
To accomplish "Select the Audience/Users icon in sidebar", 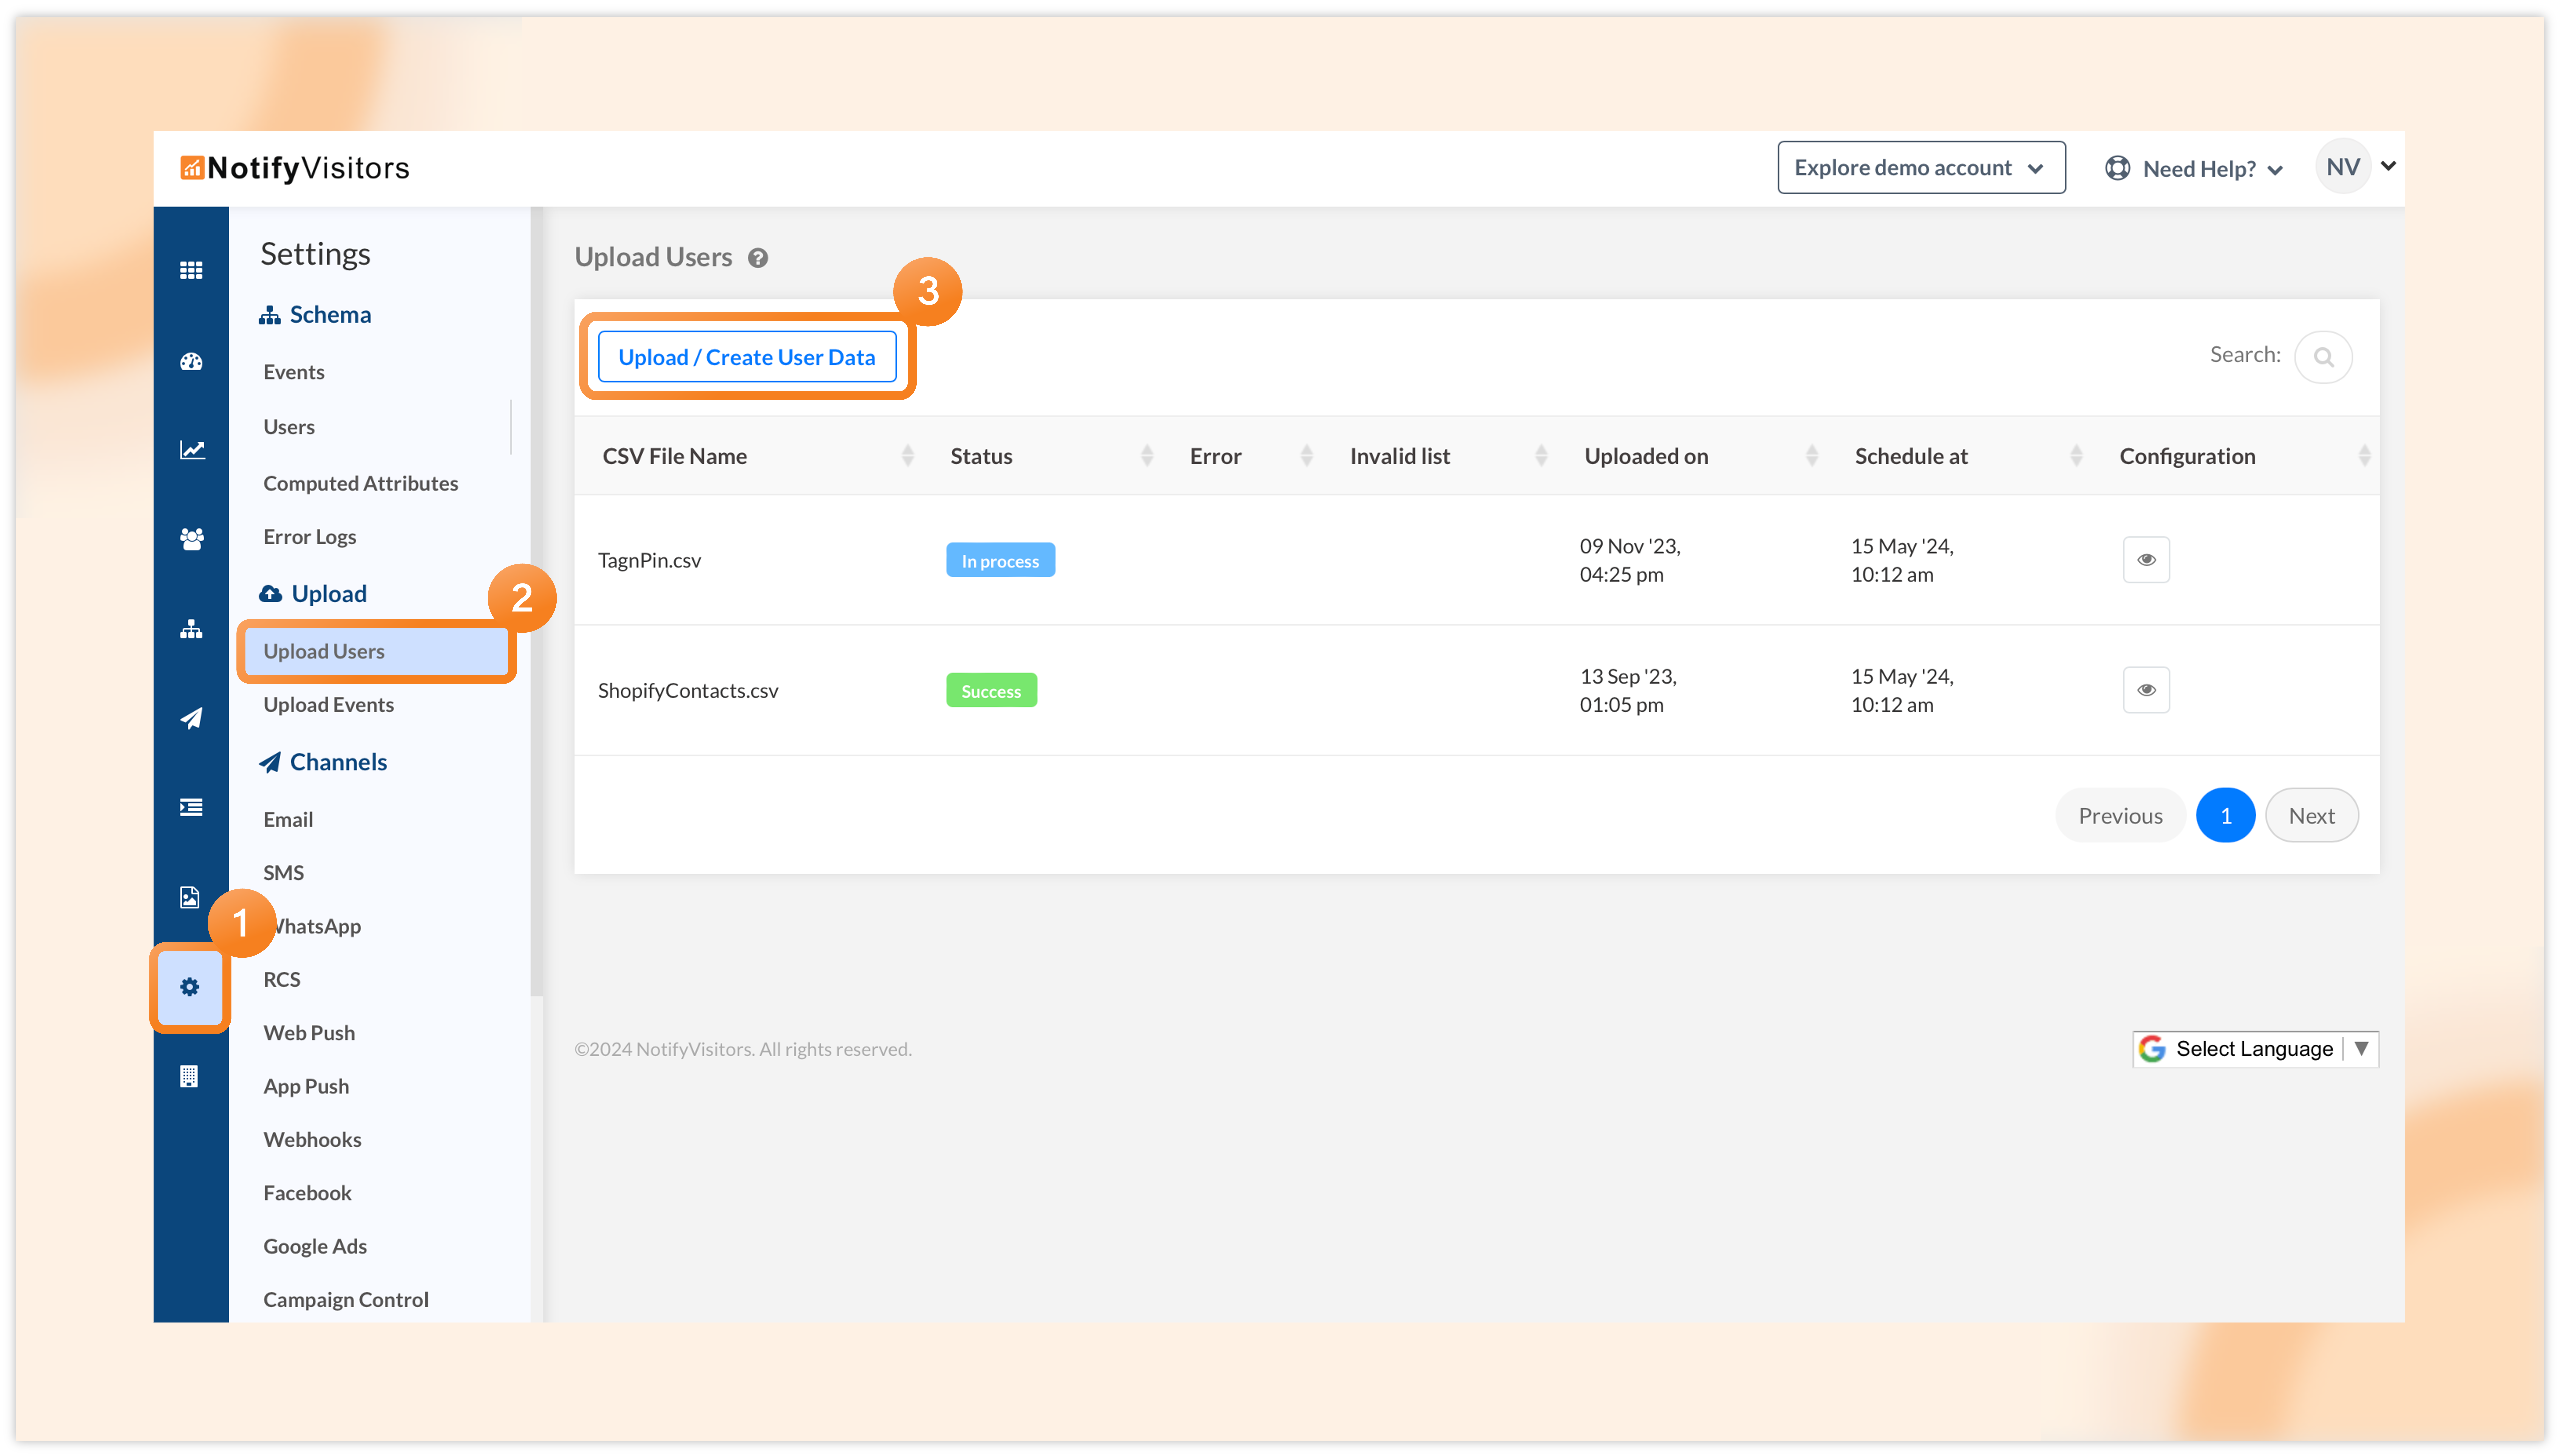I will point(192,540).
